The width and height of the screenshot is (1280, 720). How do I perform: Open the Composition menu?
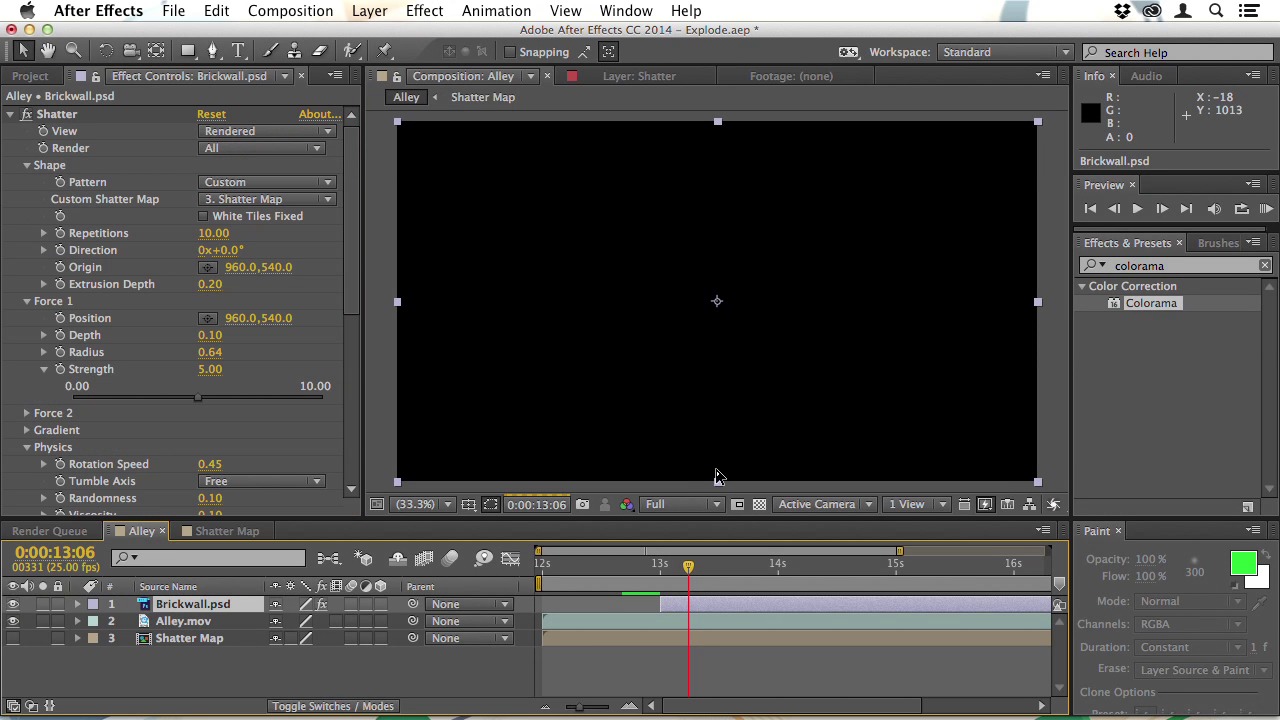[290, 10]
